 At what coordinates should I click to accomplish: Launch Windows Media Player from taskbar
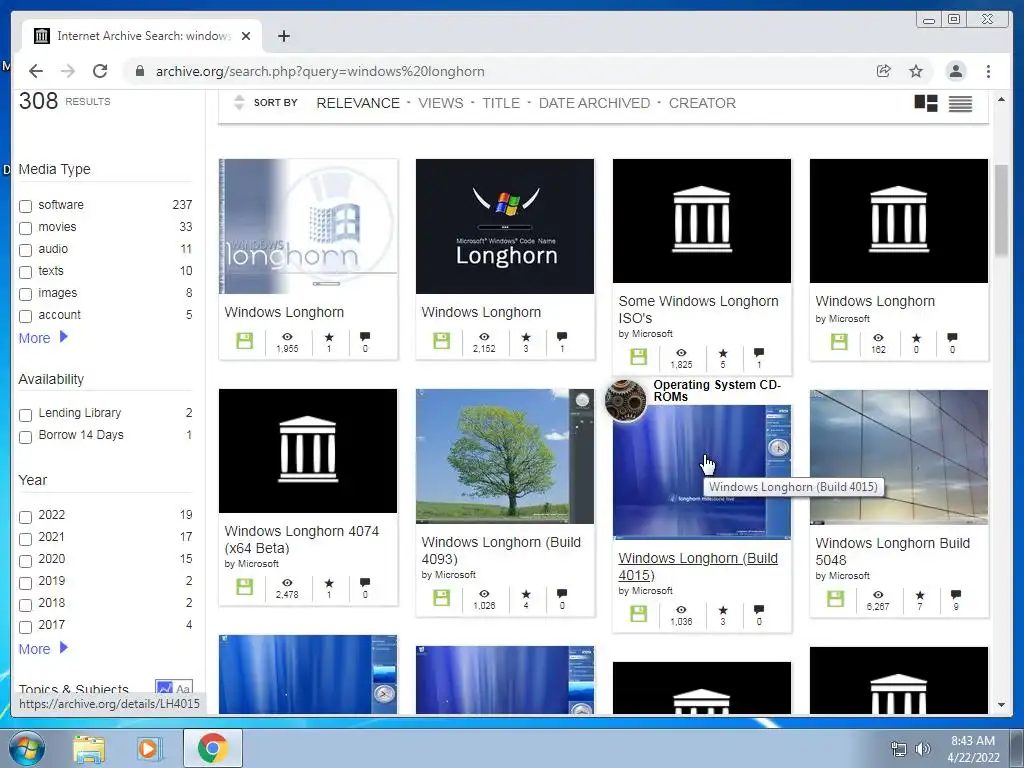tap(148, 748)
